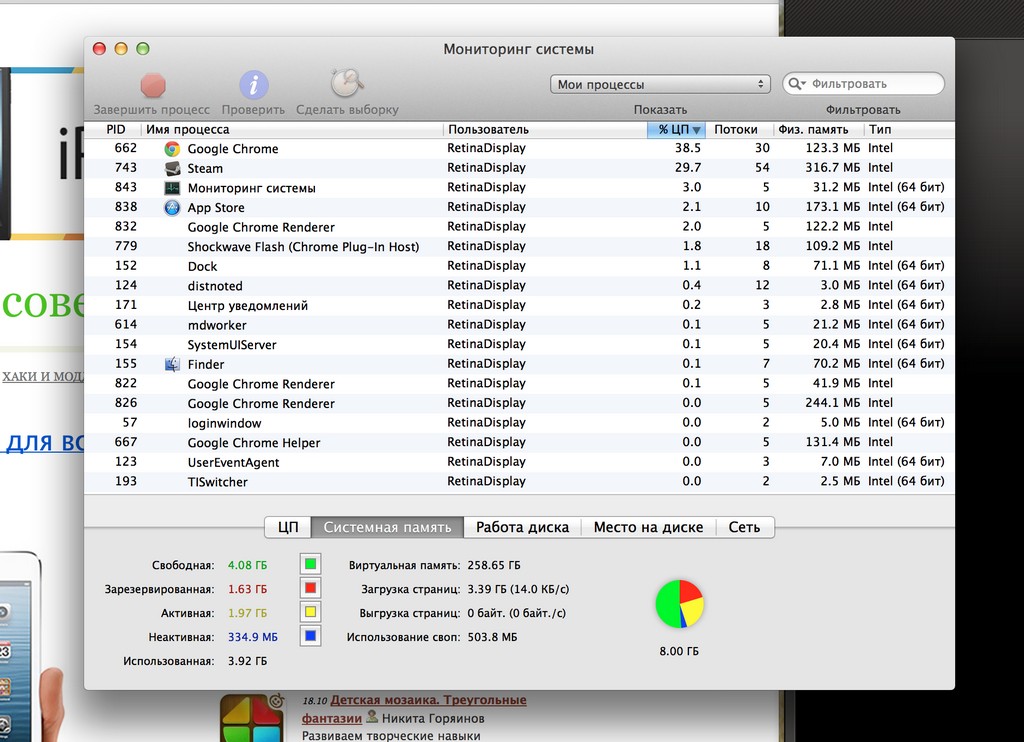Click the green free memory color swatch

click(310, 565)
